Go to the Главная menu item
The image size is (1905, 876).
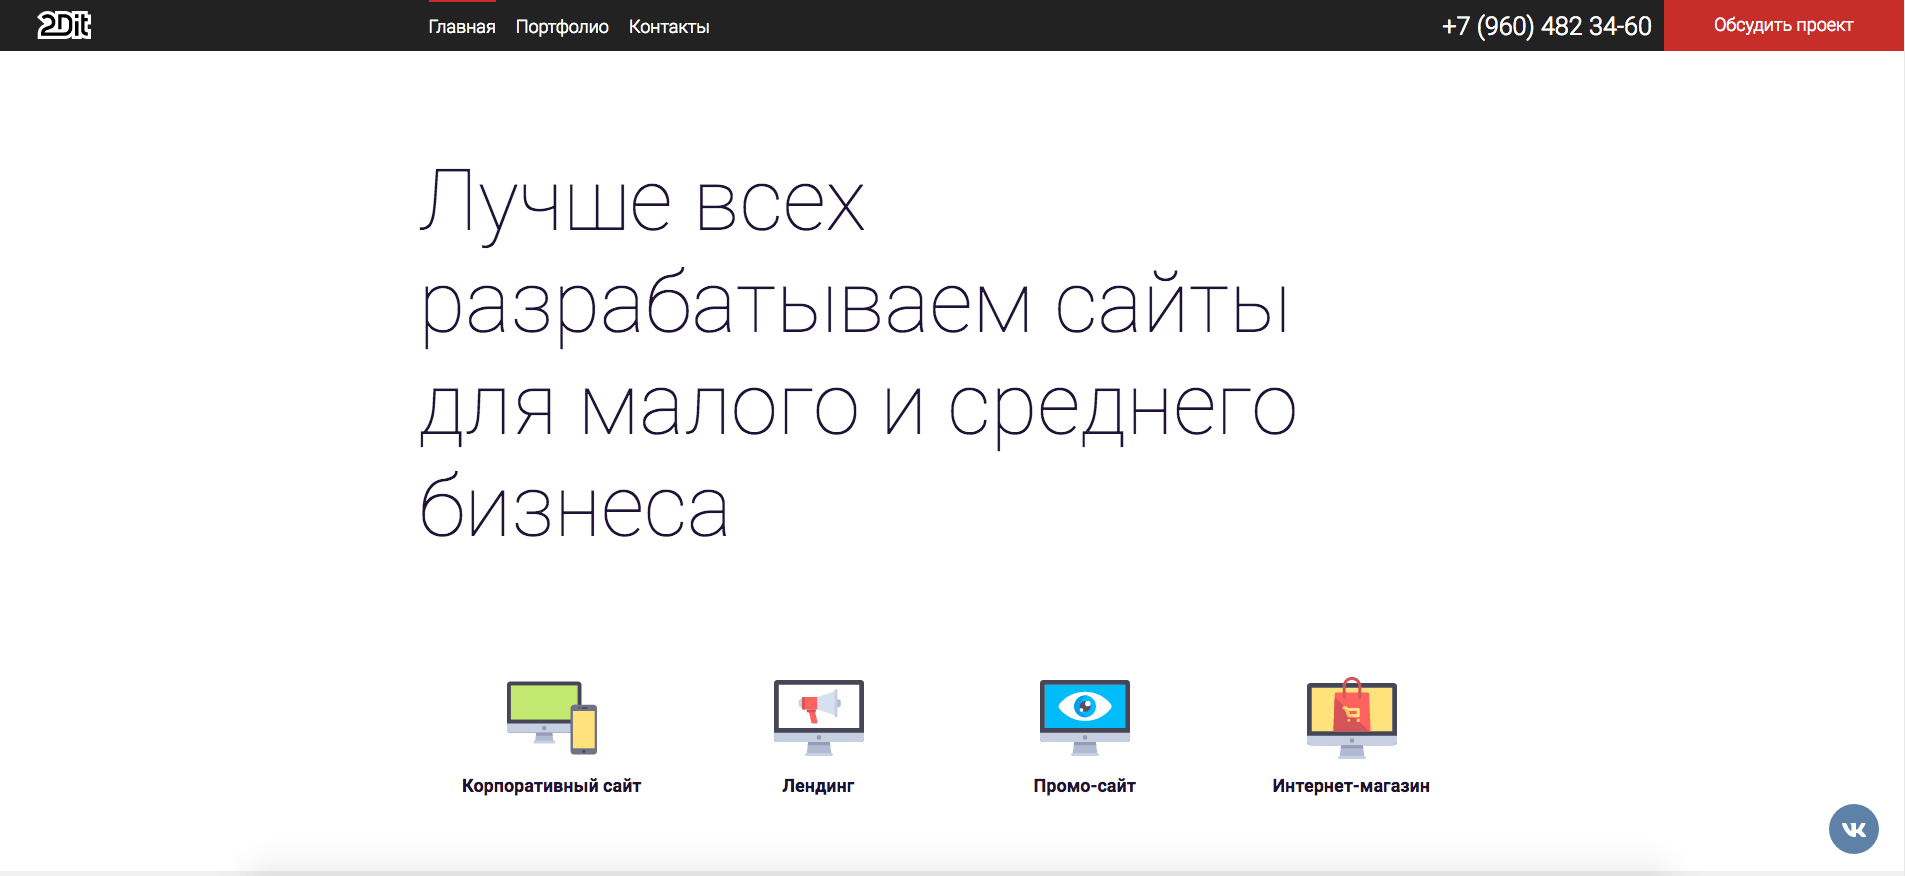click(x=462, y=27)
